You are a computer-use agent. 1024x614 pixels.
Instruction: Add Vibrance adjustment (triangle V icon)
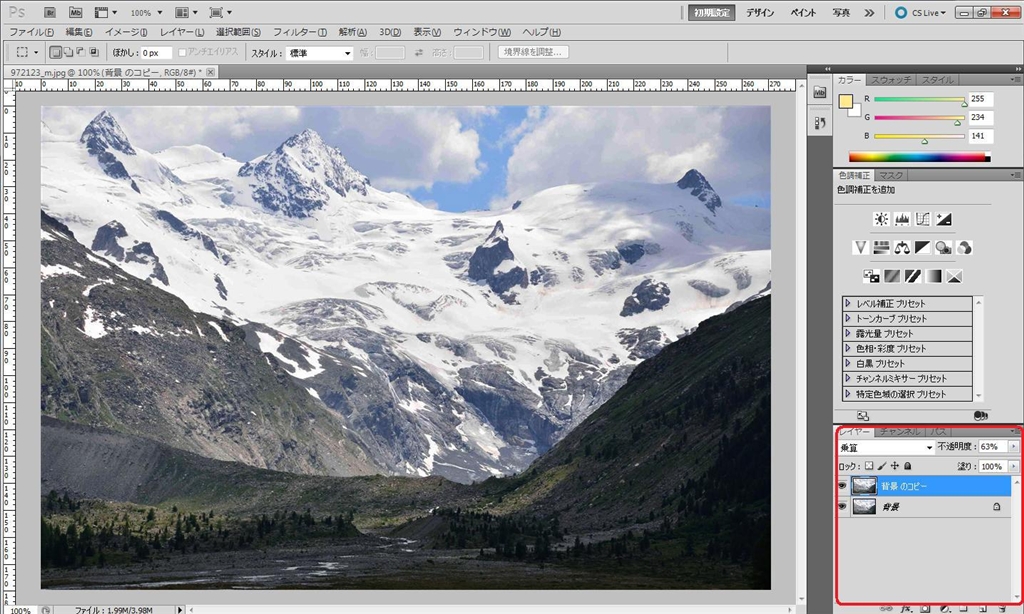860,248
